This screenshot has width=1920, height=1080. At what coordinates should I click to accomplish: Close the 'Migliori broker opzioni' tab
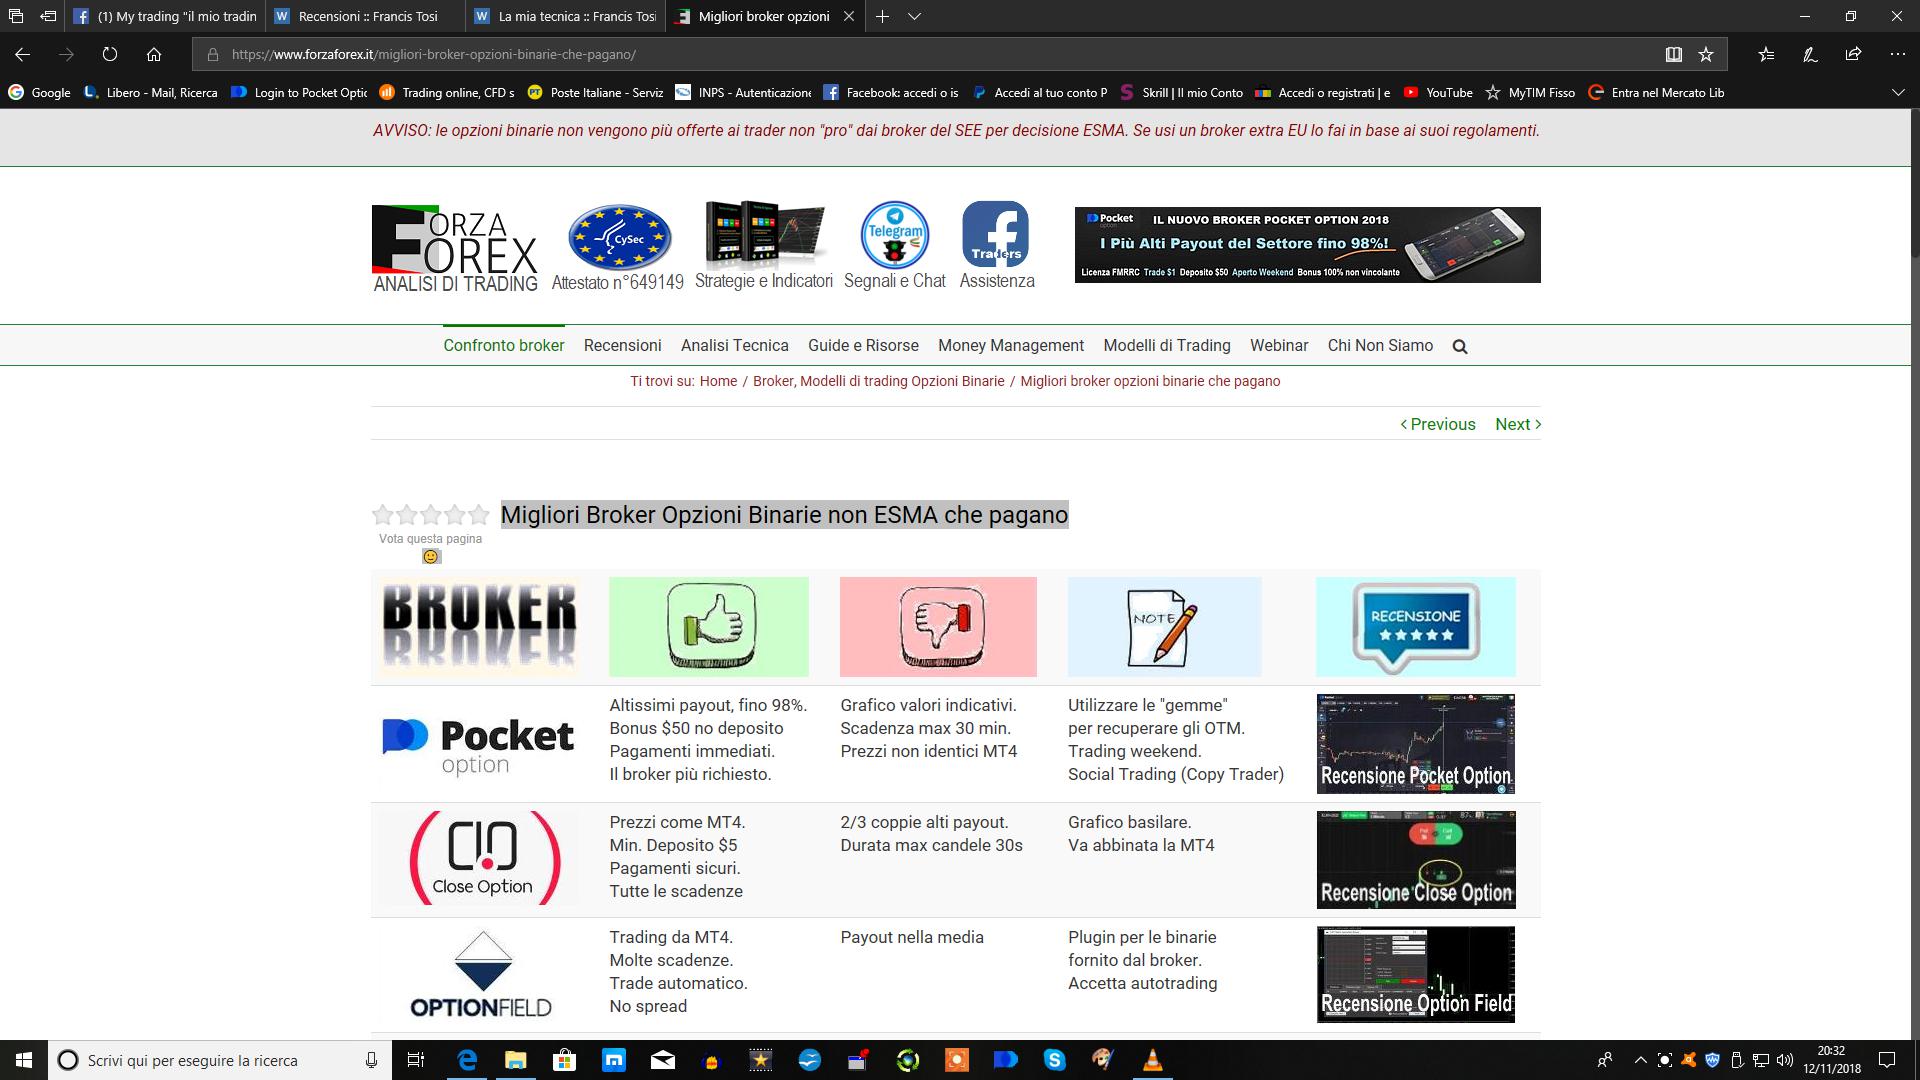(x=849, y=16)
